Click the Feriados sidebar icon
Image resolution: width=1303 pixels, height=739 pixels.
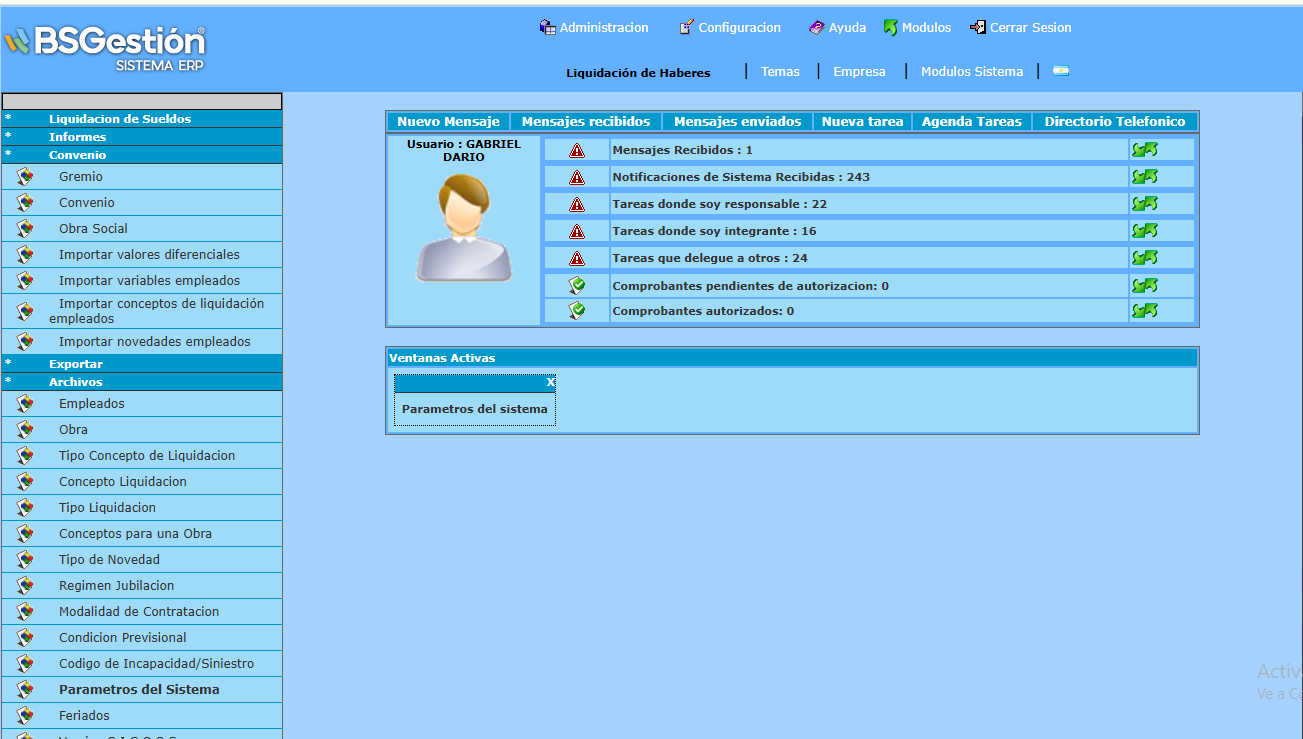[26, 715]
